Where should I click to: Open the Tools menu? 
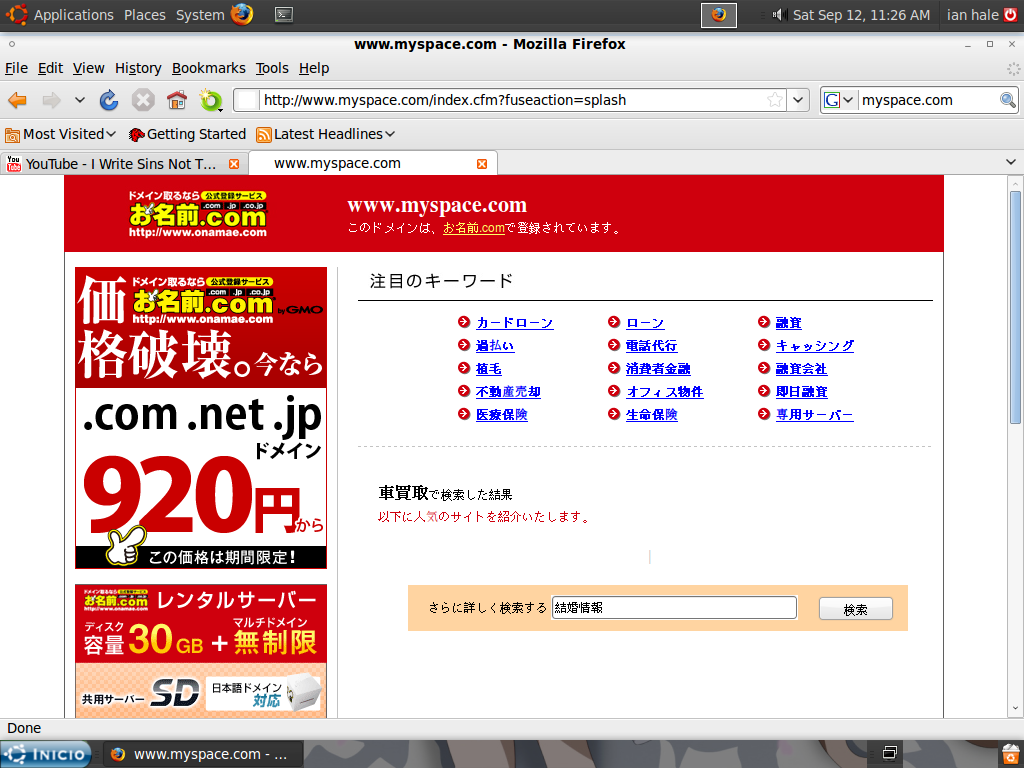tap(272, 69)
